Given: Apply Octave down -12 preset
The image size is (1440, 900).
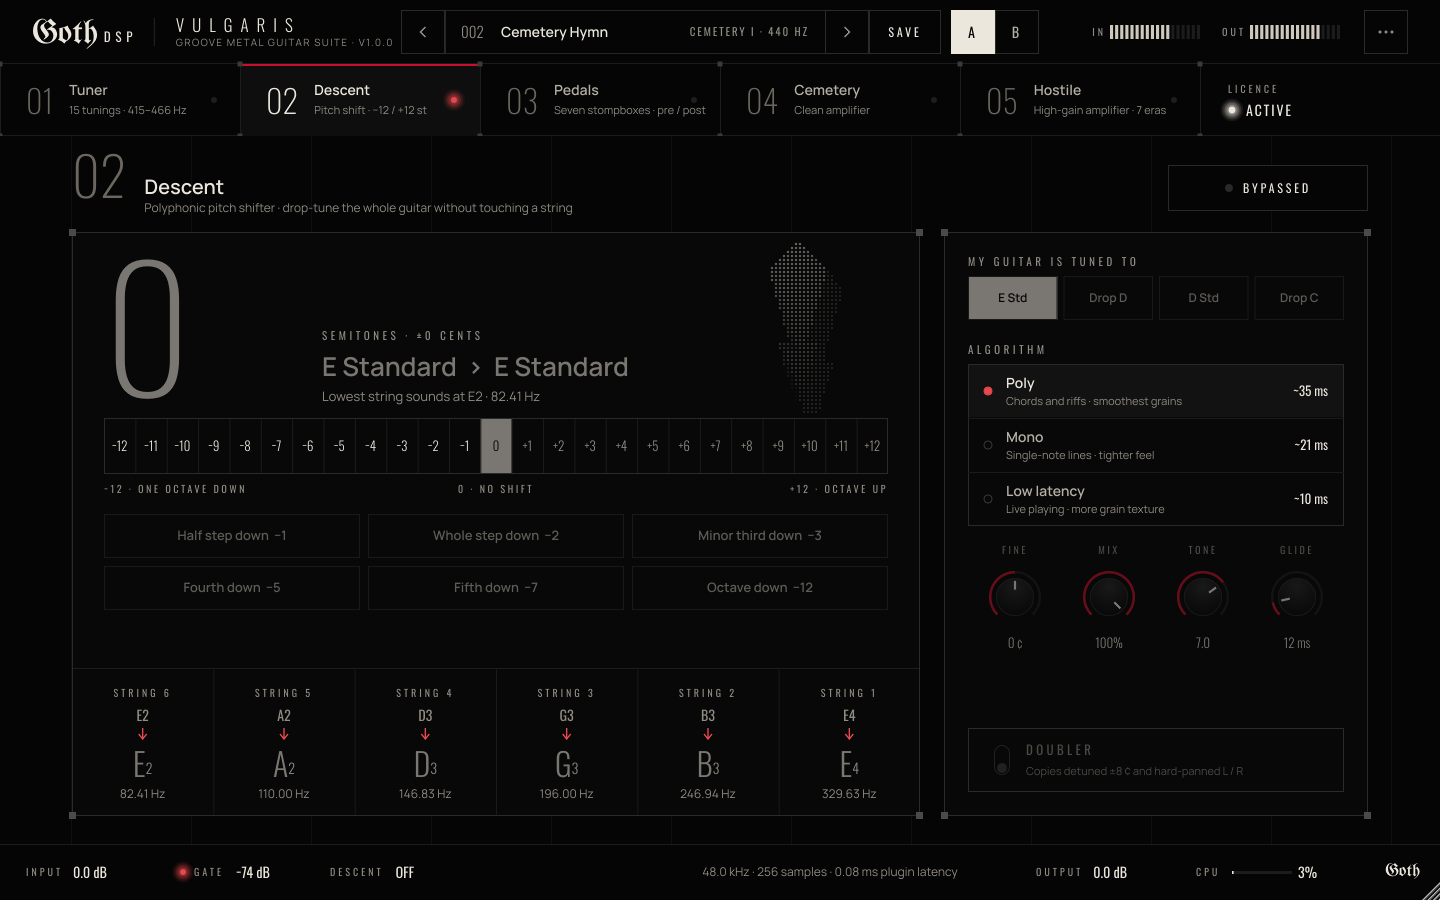Looking at the screenshot, I should click(x=760, y=588).
